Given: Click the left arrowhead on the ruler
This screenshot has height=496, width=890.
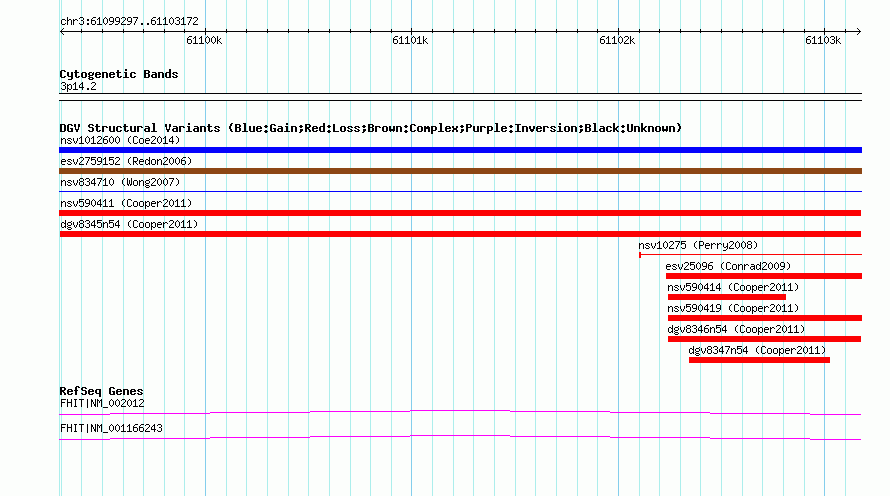Looking at the screenshot, I should tap(62, 31).
